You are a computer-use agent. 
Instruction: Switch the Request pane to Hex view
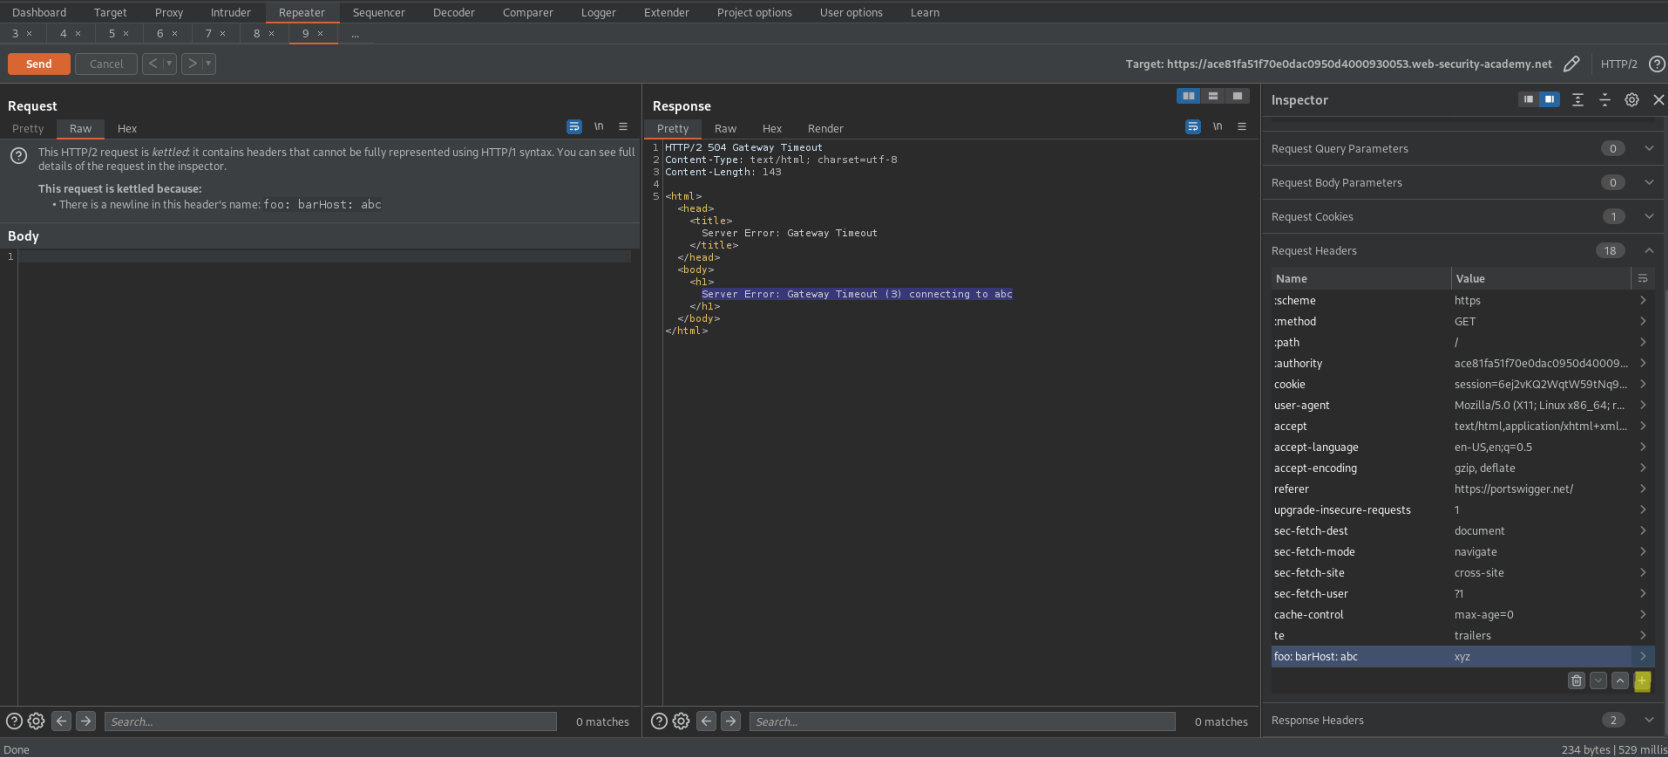pos(127,129)
